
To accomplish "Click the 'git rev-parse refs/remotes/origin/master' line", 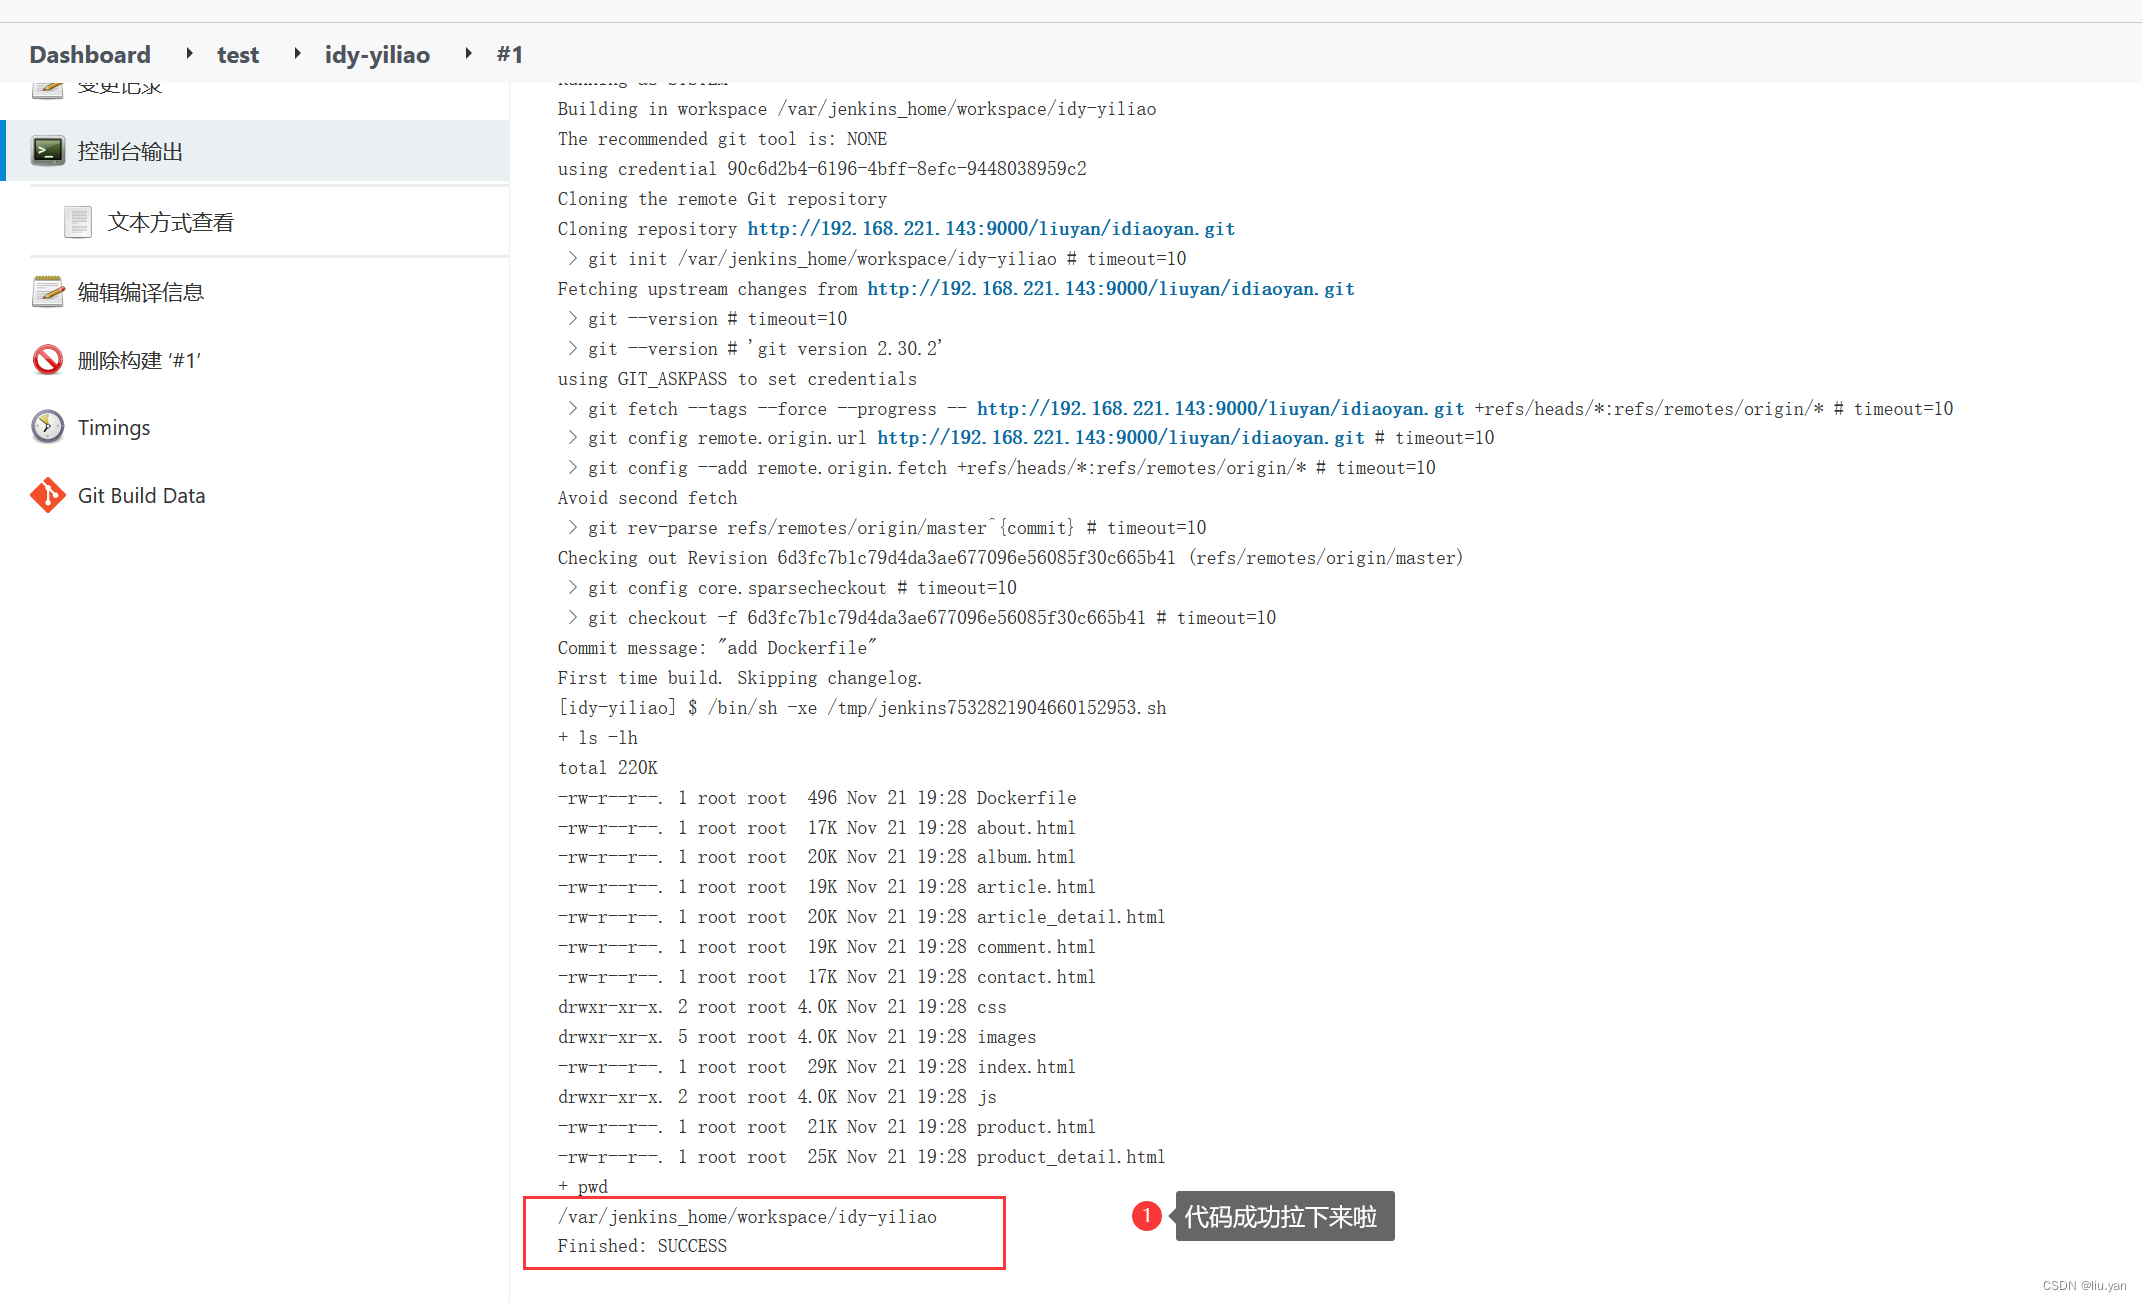I will tap(887, 527).
